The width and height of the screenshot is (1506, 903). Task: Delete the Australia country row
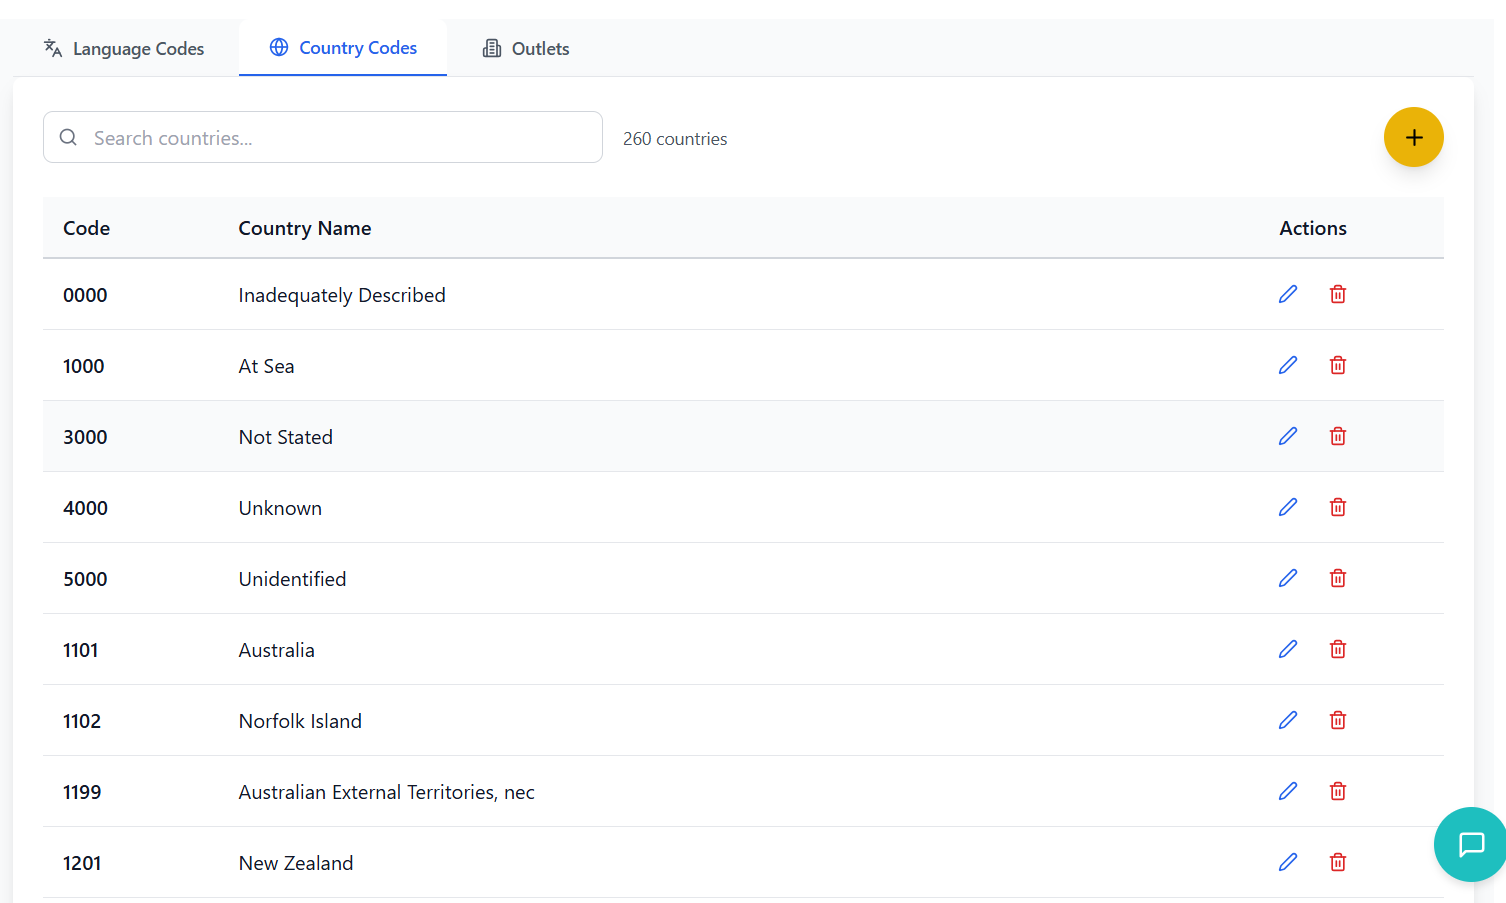(1337, 649)
